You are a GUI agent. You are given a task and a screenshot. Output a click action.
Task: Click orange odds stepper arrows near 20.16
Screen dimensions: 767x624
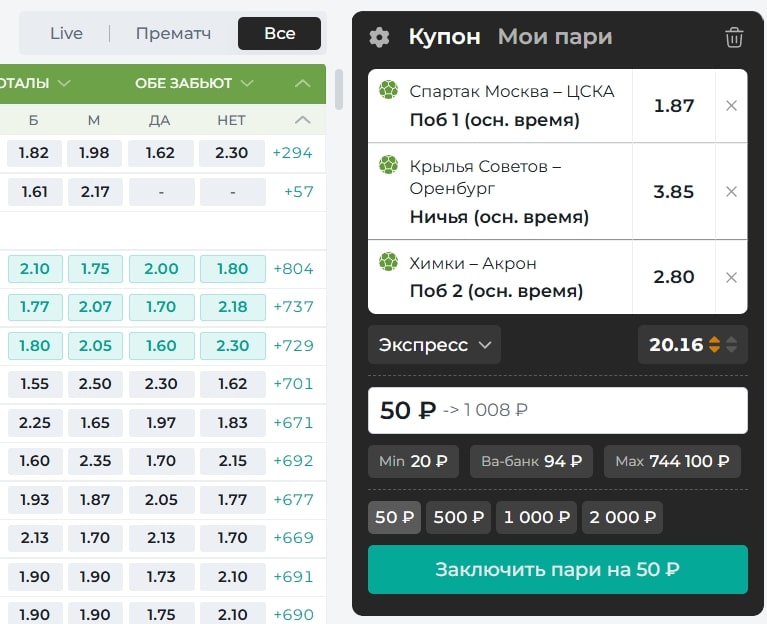(x=715, y=344)
